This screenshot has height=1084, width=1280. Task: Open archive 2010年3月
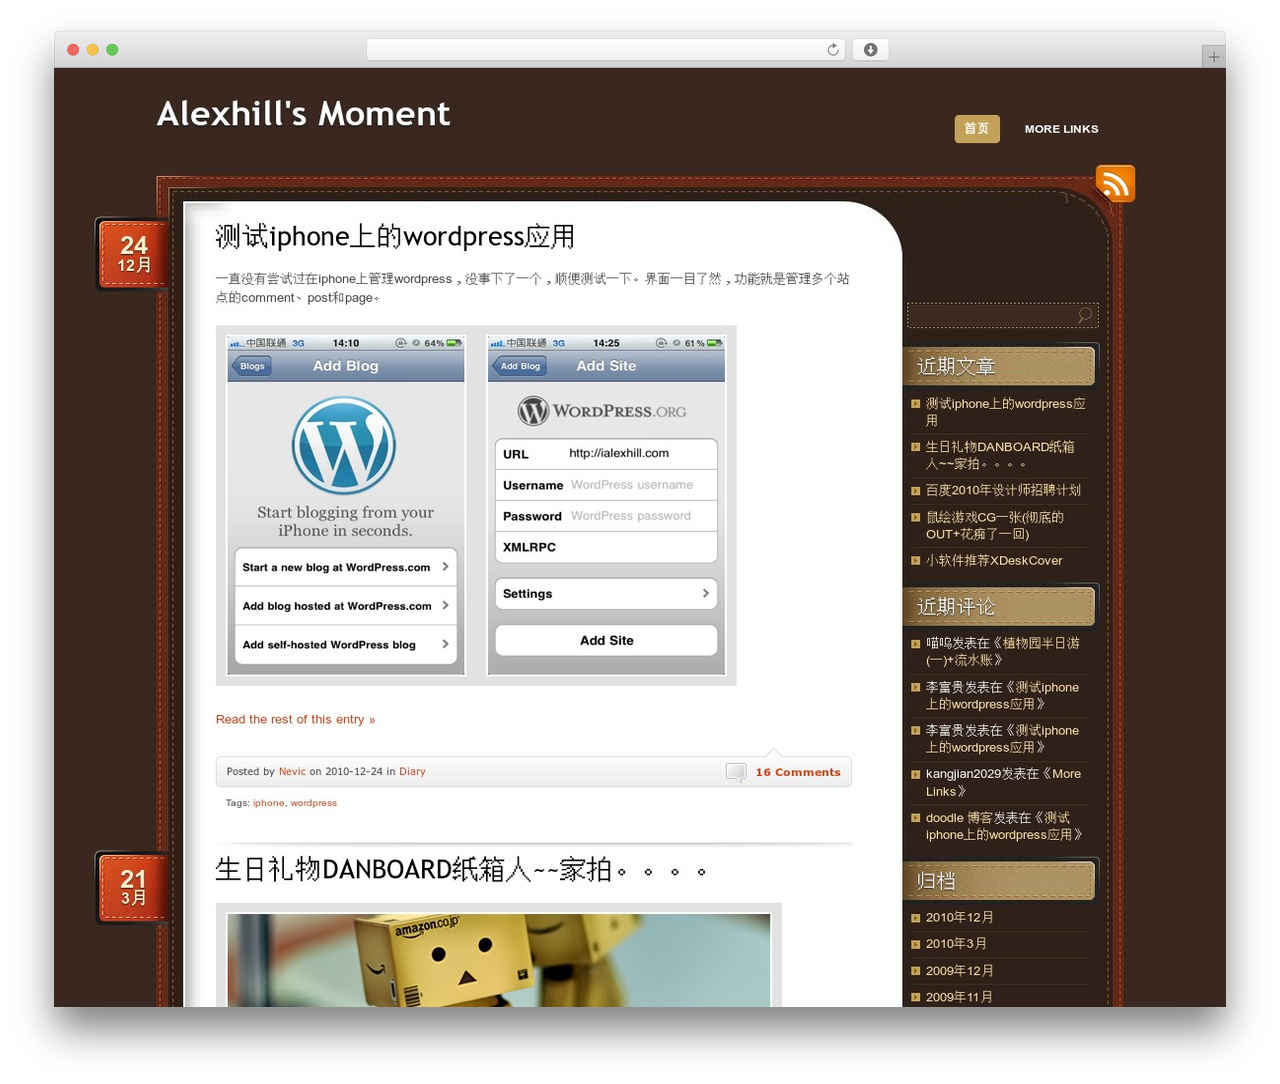956,943
